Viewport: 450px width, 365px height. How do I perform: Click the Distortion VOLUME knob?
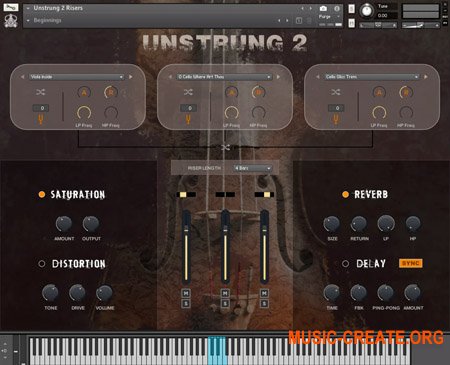[x=104, y=293]
